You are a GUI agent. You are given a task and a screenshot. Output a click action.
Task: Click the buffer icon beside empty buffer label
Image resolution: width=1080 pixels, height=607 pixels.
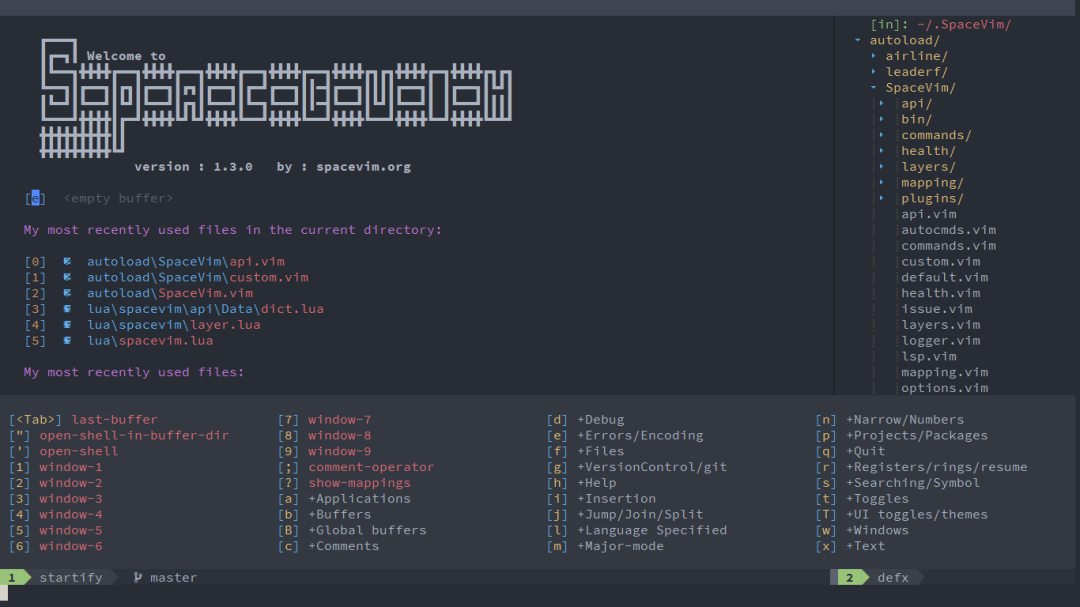point(34,198)
